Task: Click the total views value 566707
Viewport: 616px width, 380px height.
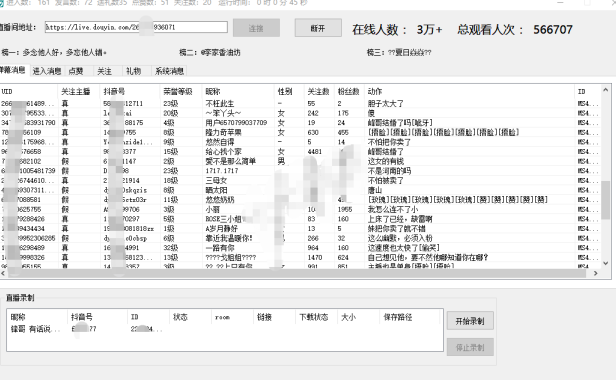Action: click(553, 29)
